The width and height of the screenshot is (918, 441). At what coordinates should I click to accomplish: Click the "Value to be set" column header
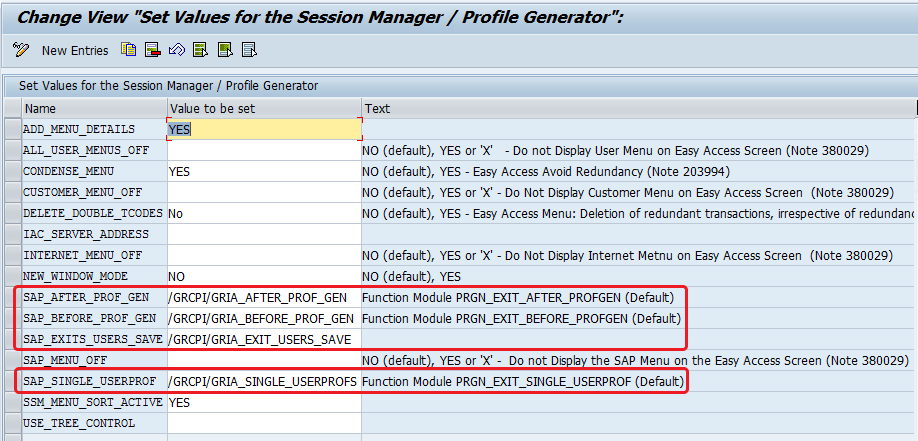click(x=264, y=108)
